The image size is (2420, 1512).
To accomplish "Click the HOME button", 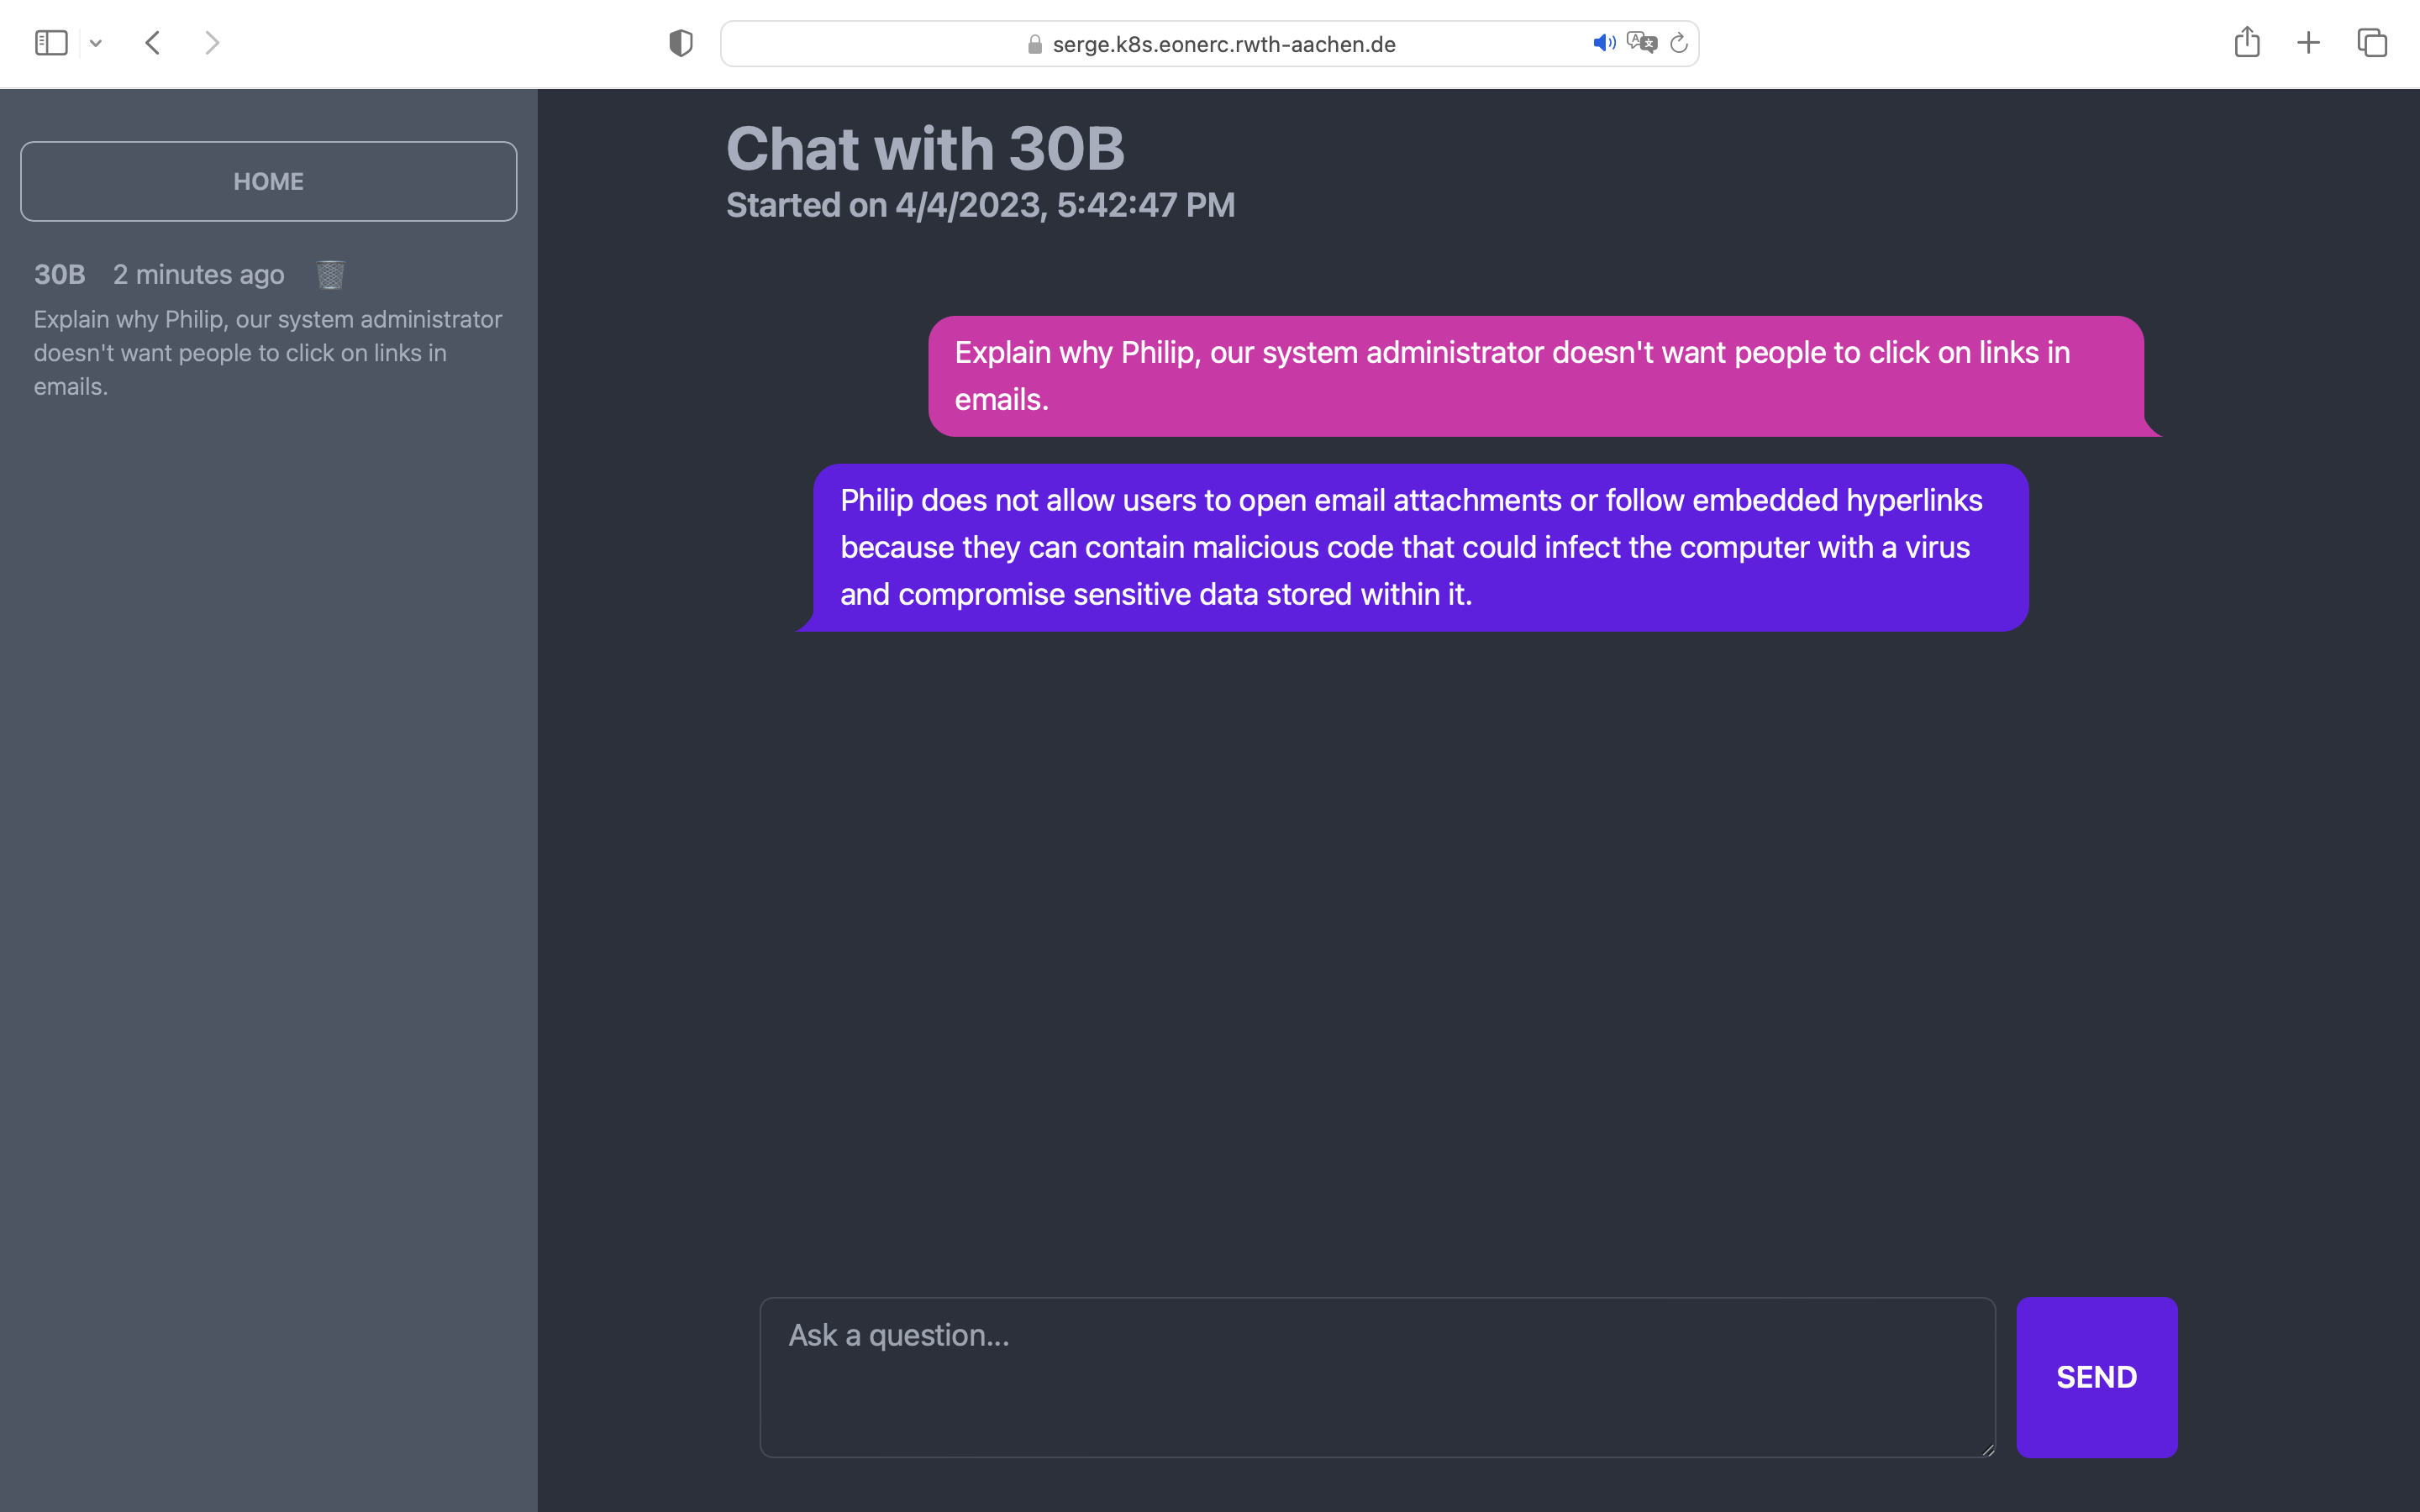I will (268, 181).
